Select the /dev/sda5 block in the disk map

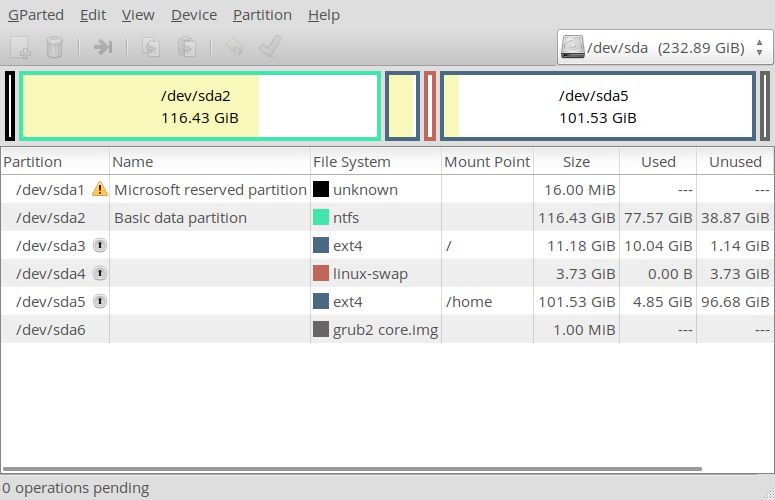[598, 106]
